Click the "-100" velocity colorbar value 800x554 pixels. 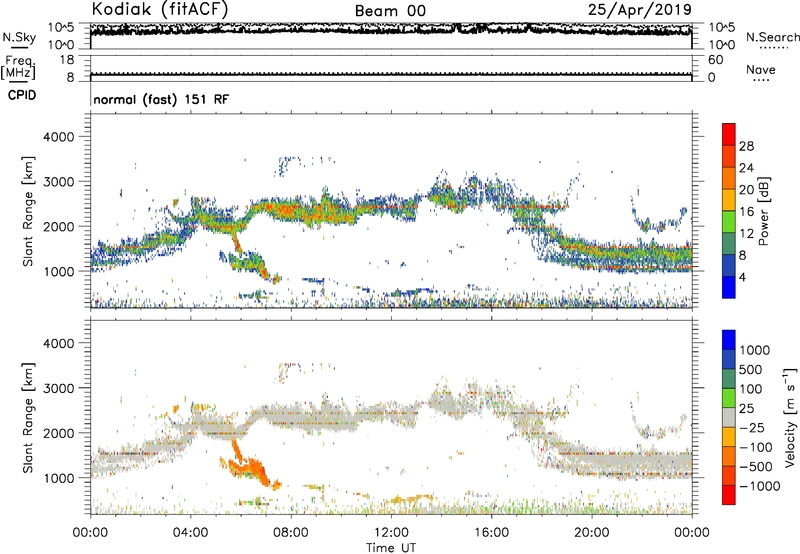[756, 447]
